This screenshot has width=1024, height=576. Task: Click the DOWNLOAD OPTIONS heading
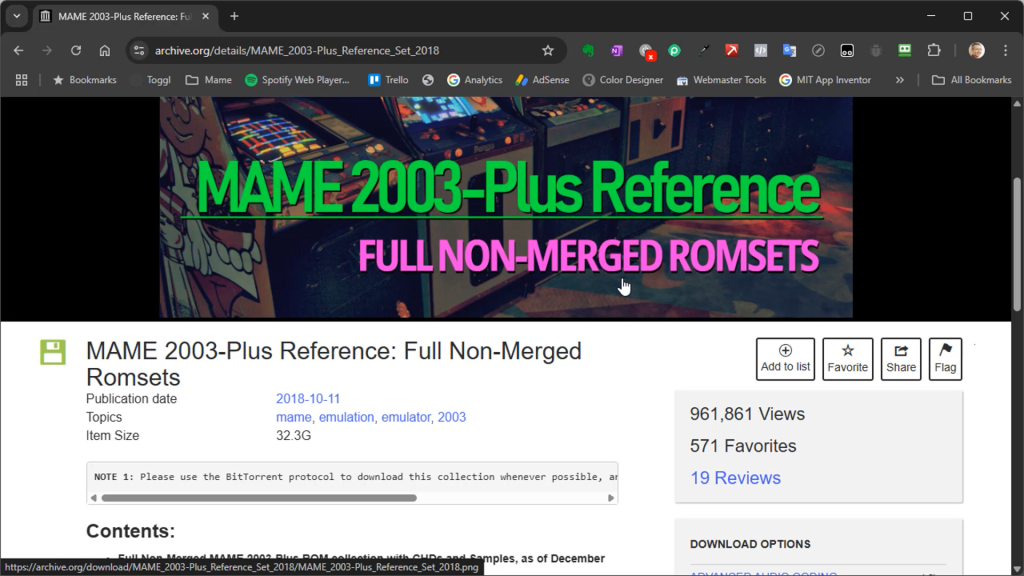[x=750, y=544]
